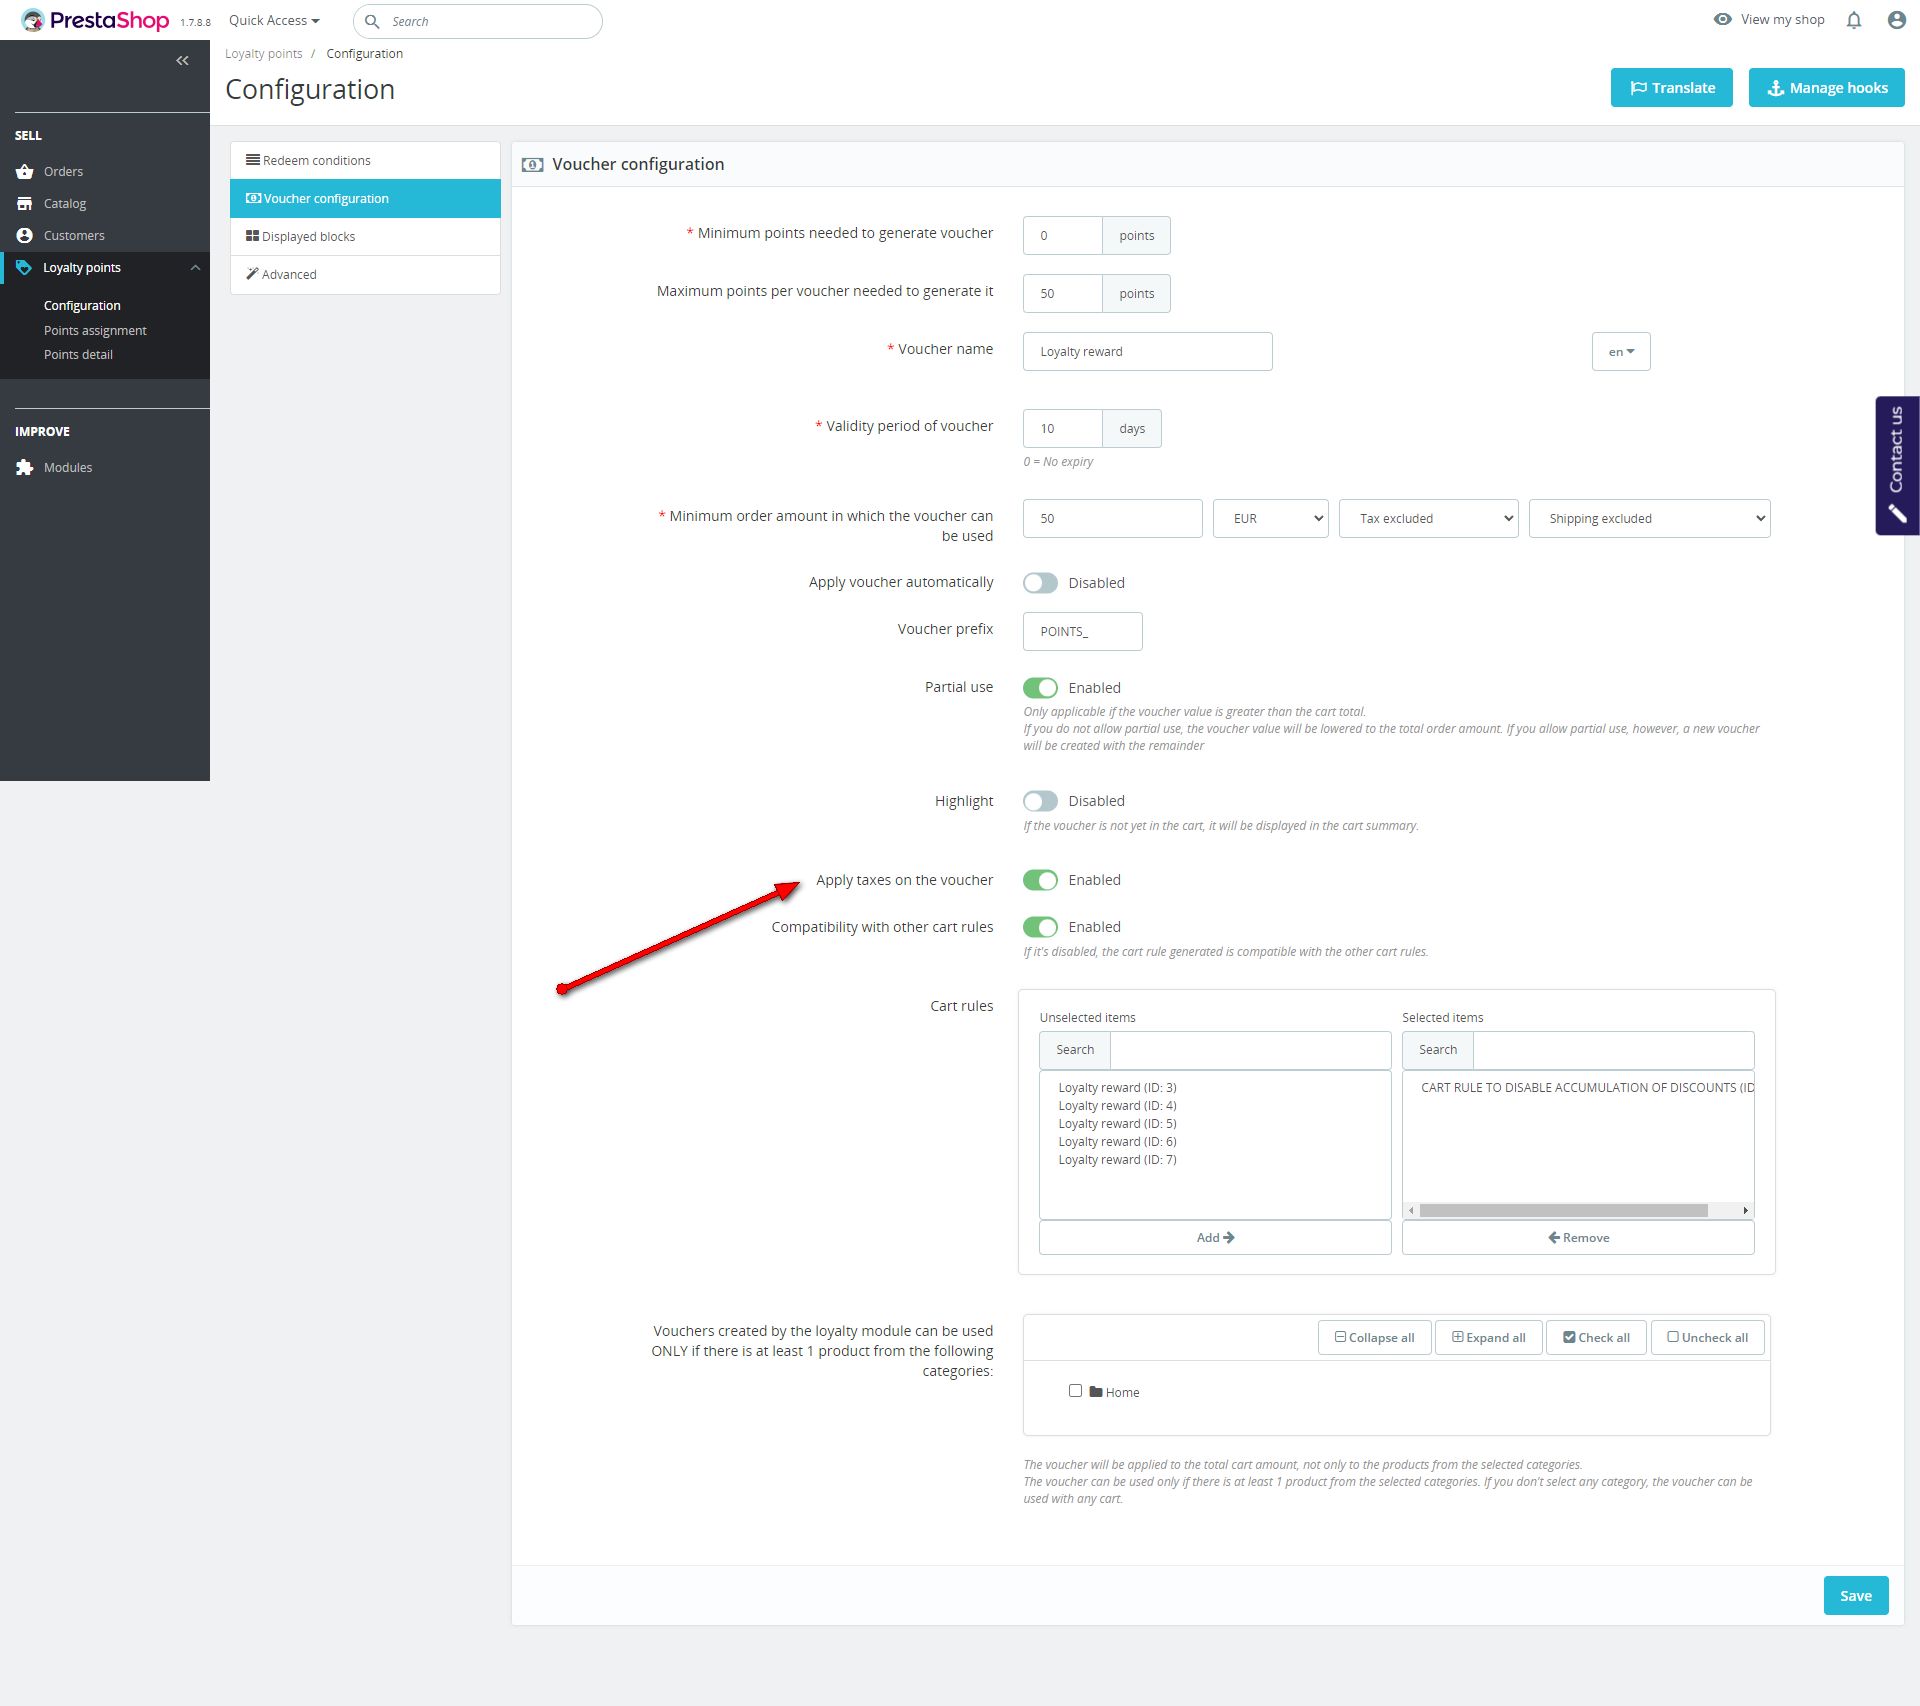Click the Voucher prefix input field
The image size is (1920, 1706).
pyautogui.click(x=1082, y=632)
